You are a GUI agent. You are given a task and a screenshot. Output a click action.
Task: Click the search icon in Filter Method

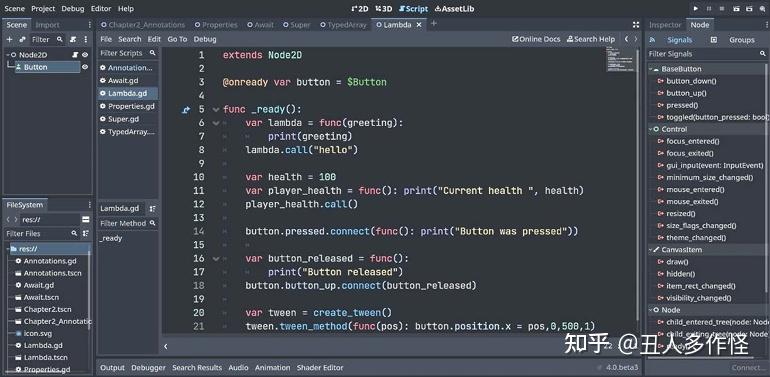pyautogui.click(x=153, y=223)
